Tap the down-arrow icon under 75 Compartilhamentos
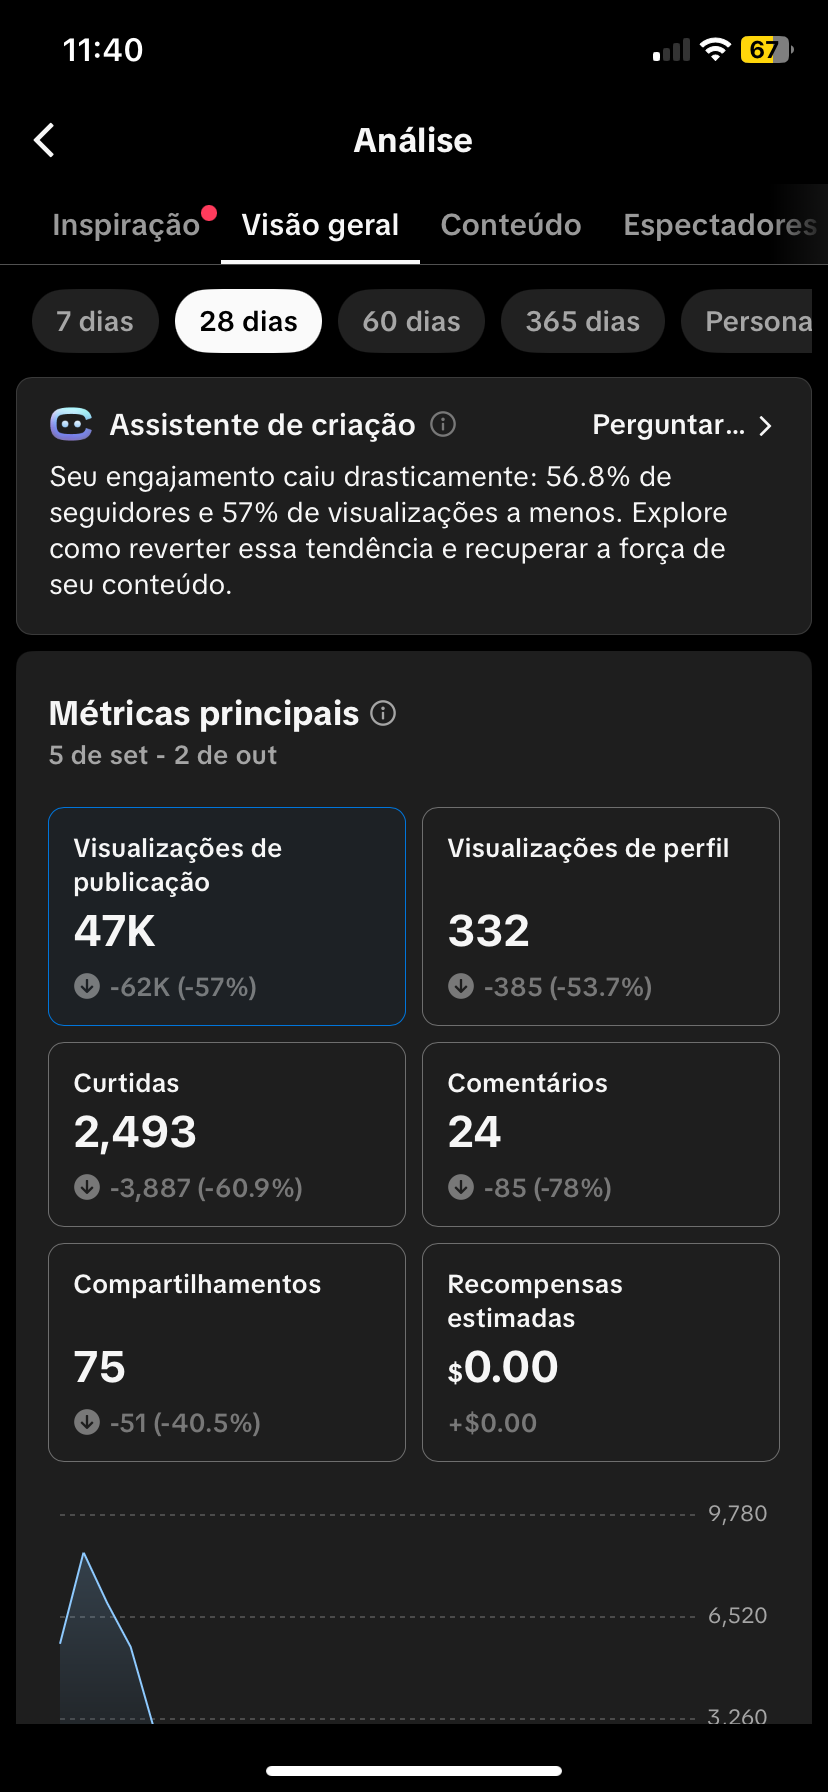 87,1422
